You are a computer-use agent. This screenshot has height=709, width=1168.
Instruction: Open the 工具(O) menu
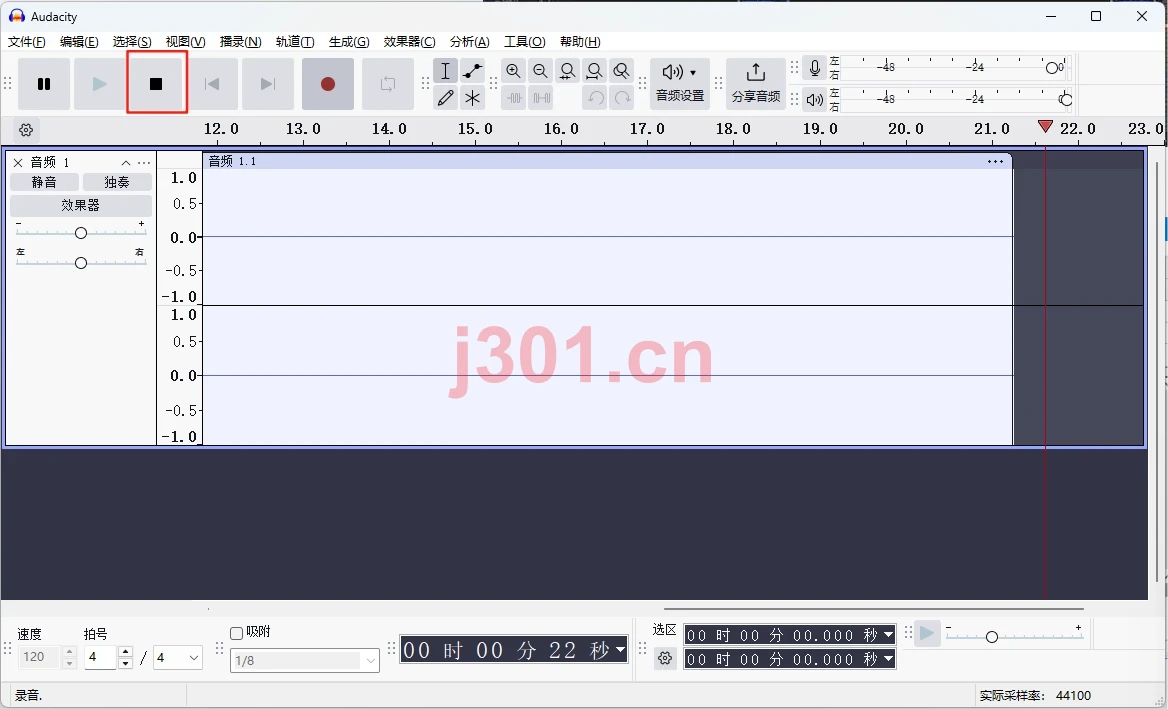coord(525,42)
